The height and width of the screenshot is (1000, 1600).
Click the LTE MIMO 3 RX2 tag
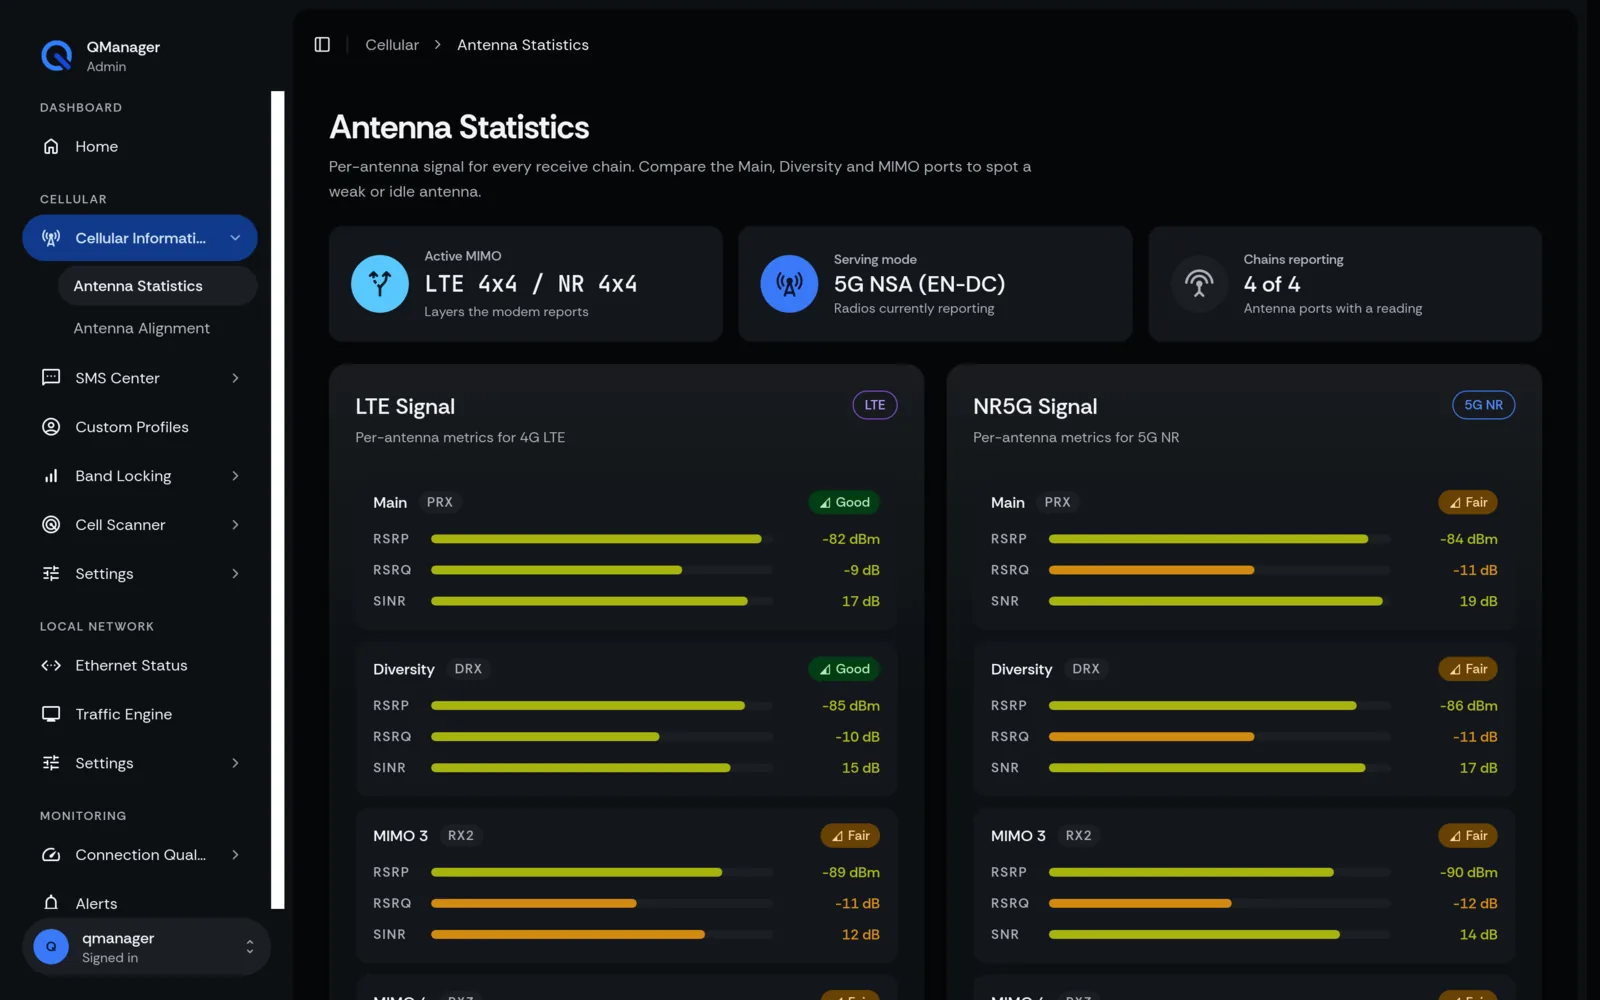(x=461, y=836)
